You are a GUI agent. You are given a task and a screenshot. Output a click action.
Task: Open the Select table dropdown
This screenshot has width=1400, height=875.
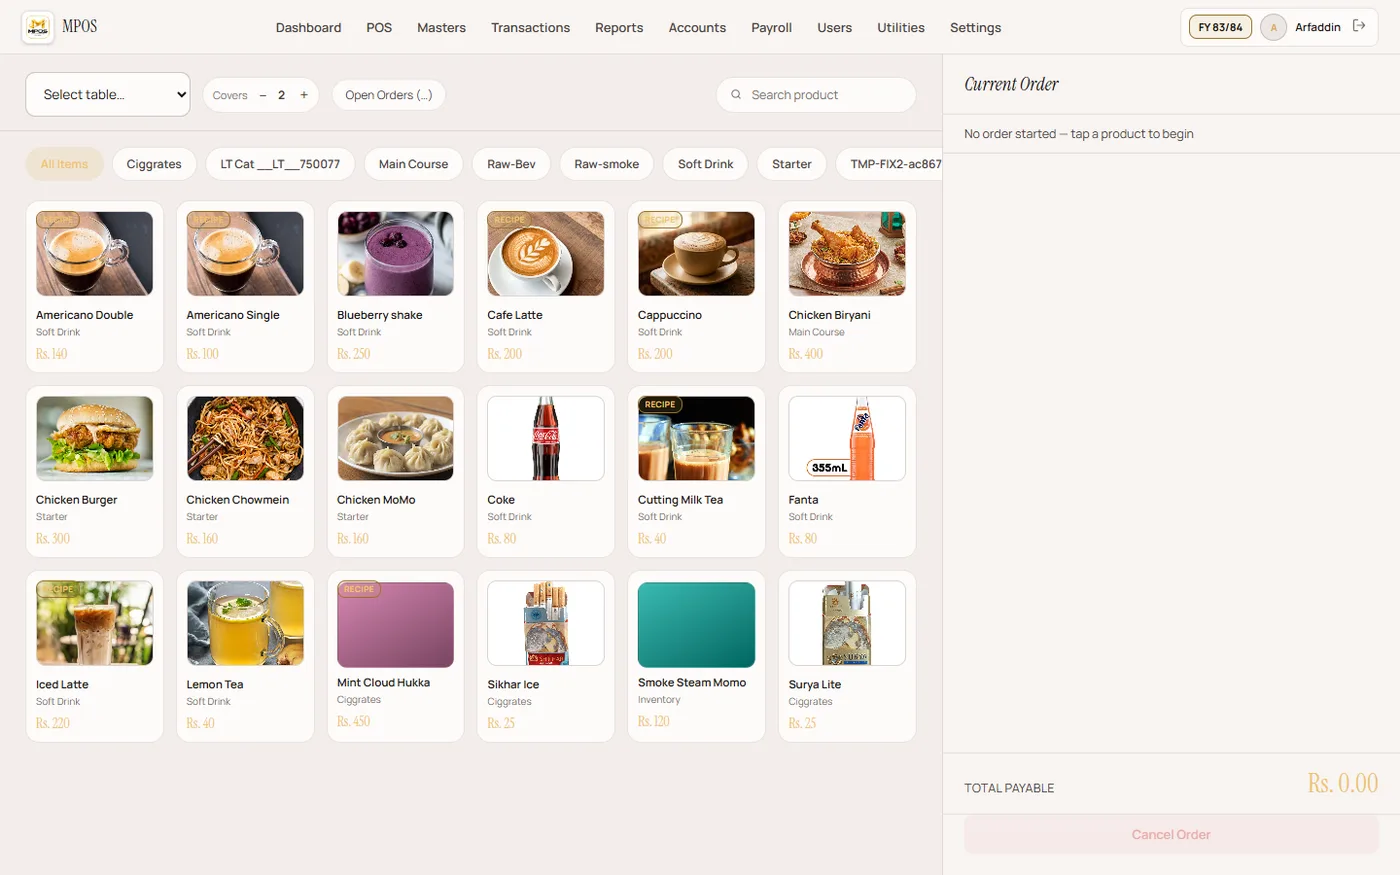tap(108, 94)
